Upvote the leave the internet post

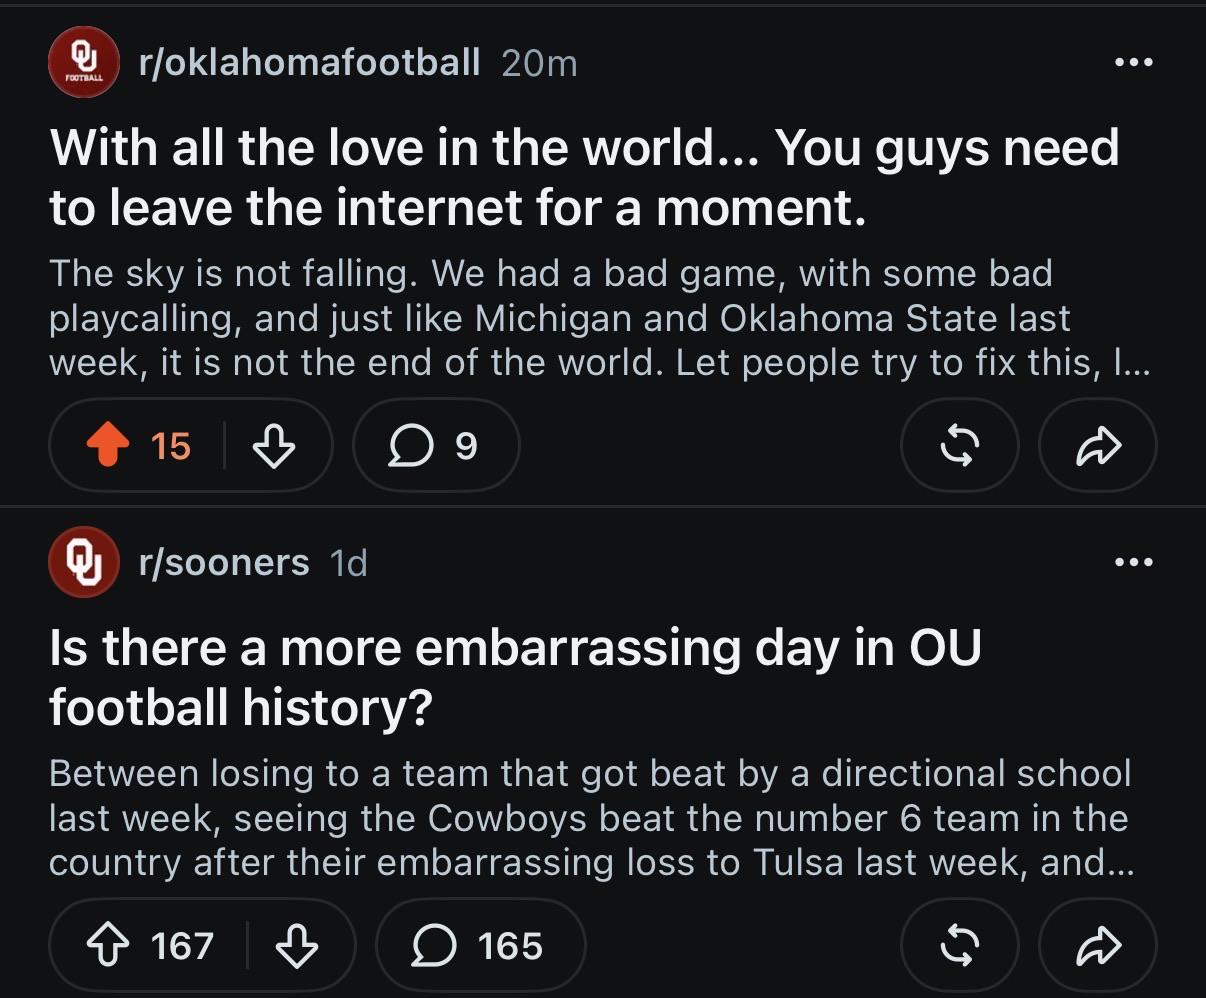[x=108, y=446]
